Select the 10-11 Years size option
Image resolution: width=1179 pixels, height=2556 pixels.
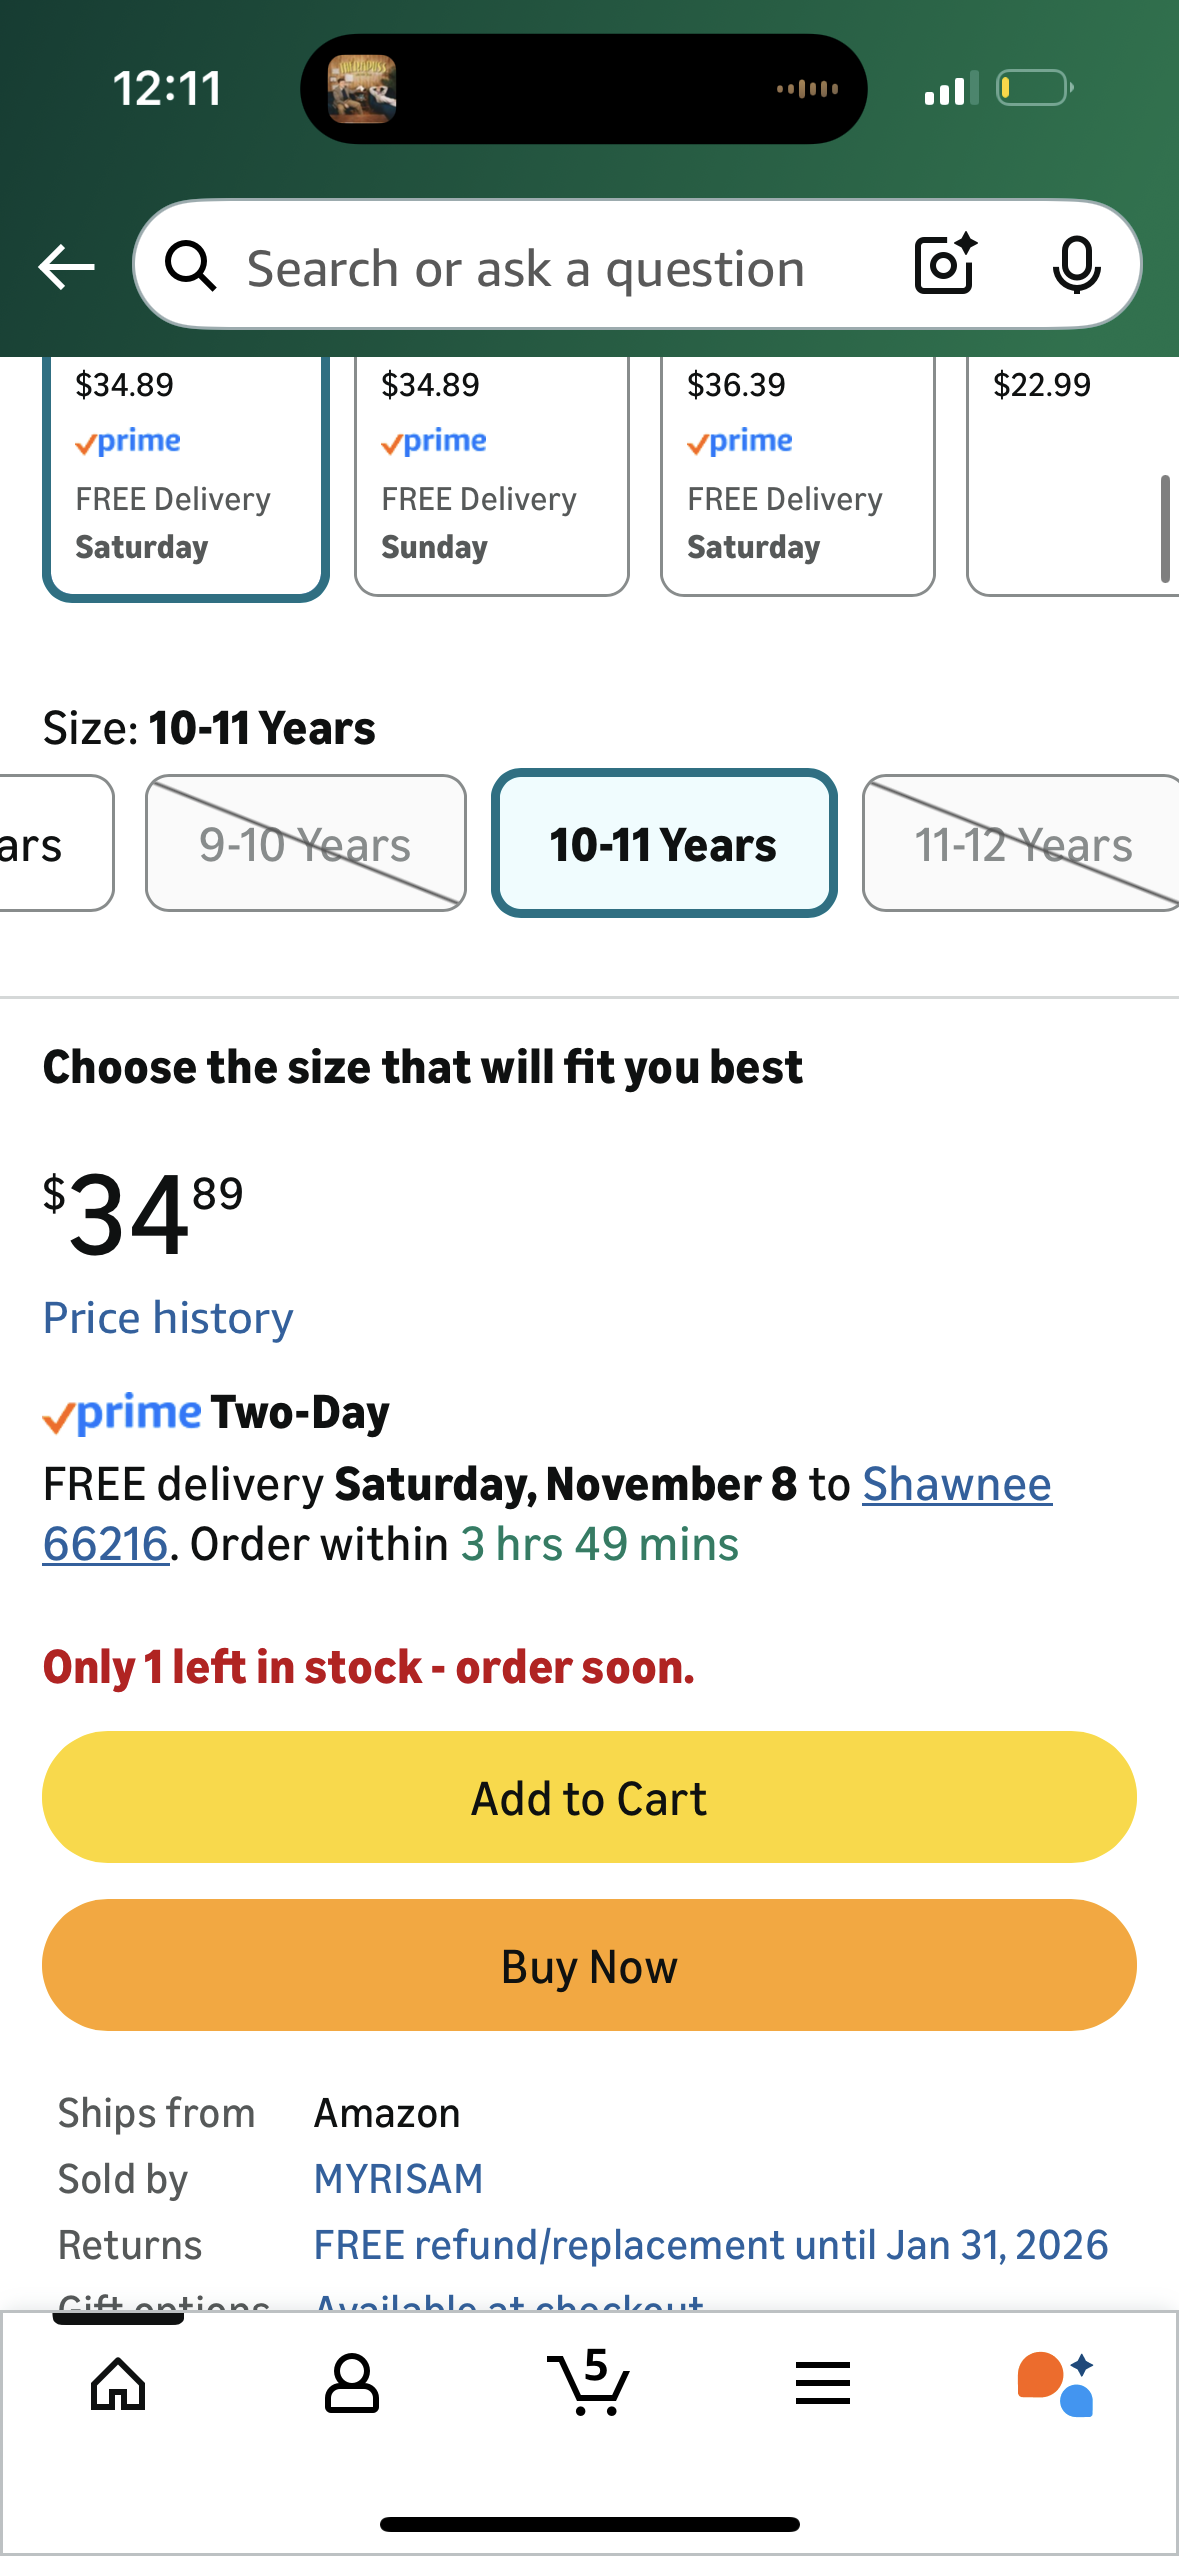pos(663,844)
